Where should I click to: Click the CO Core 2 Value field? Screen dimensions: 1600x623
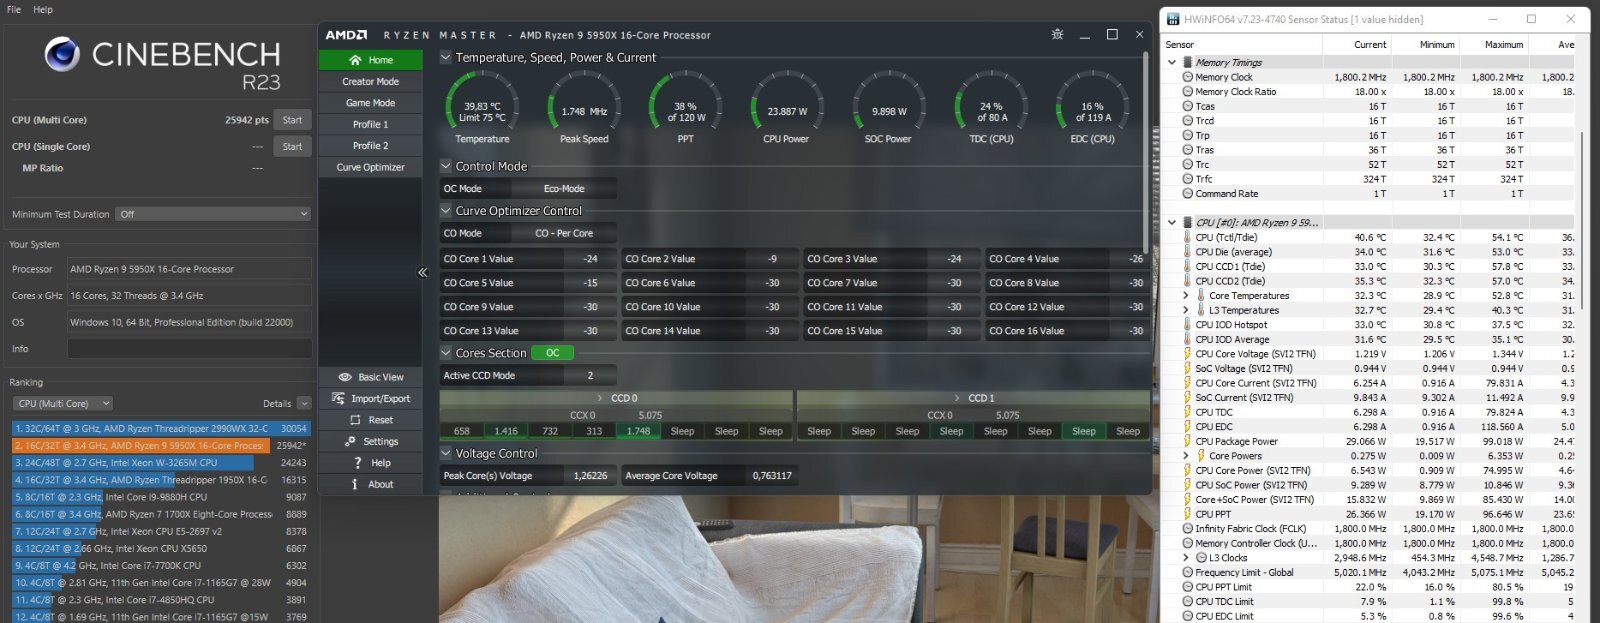pyautogui.click(x=710, y=259)
